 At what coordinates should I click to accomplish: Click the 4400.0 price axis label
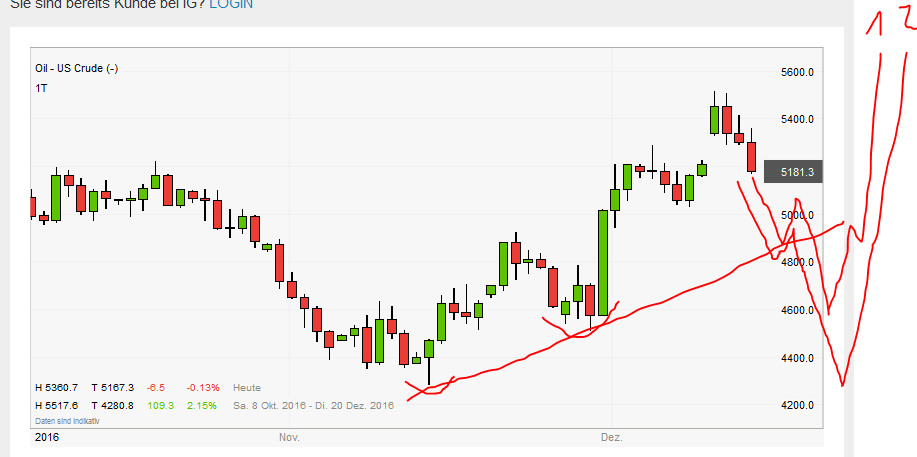click(797, 358)
